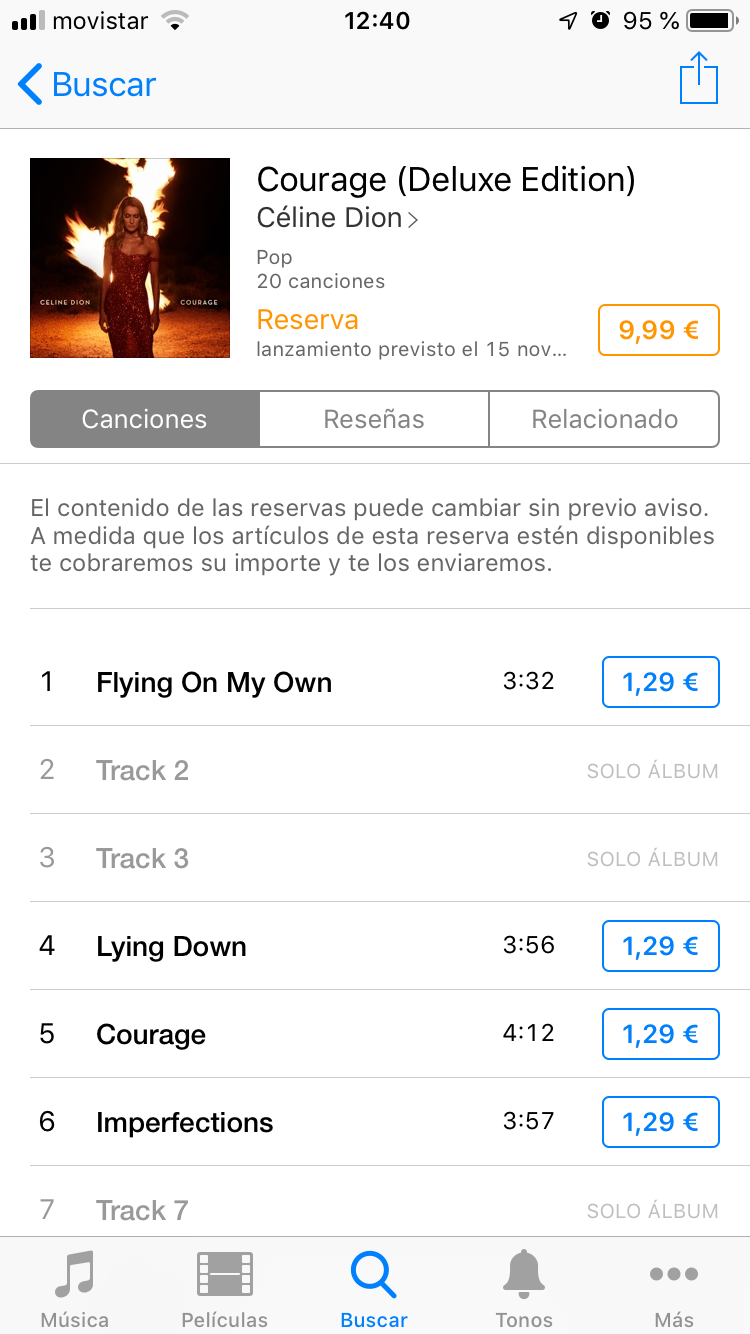This screenshot has height=1334, width=750.
Task: Switch to the Reseñas segment
Action: coord(374,419)
